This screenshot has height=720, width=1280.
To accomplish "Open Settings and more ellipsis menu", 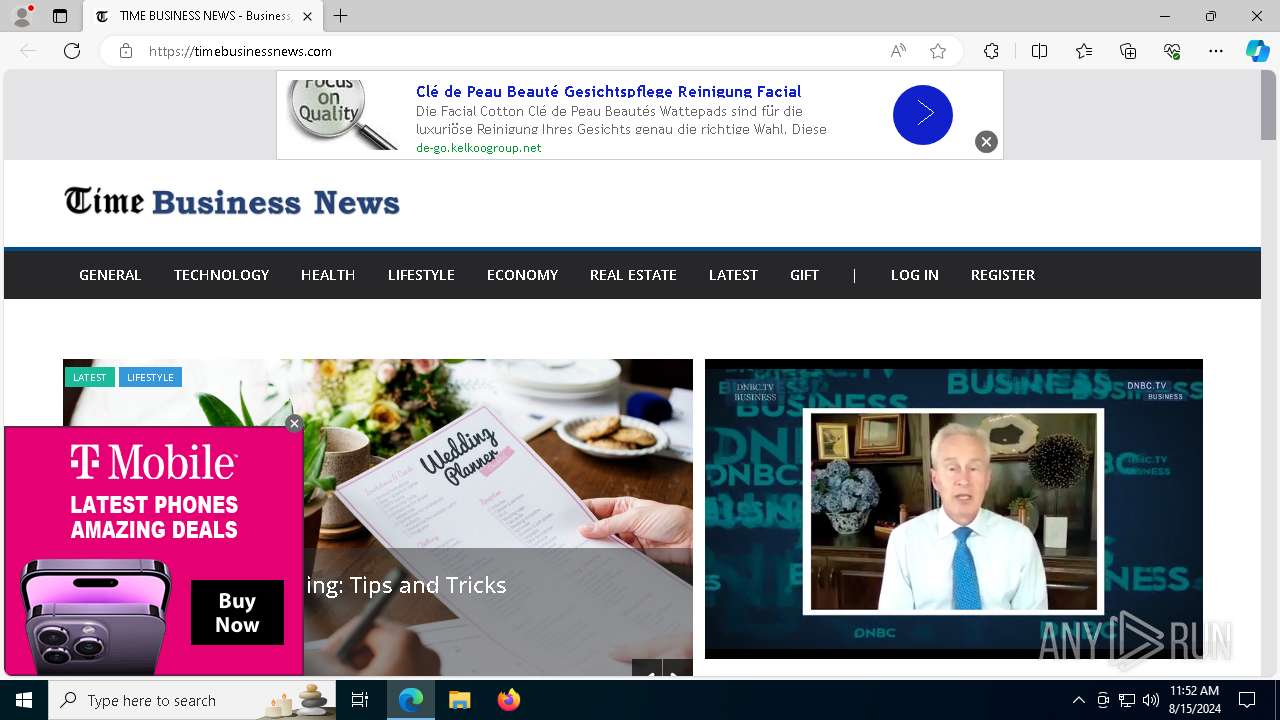I will [1216, 51].
